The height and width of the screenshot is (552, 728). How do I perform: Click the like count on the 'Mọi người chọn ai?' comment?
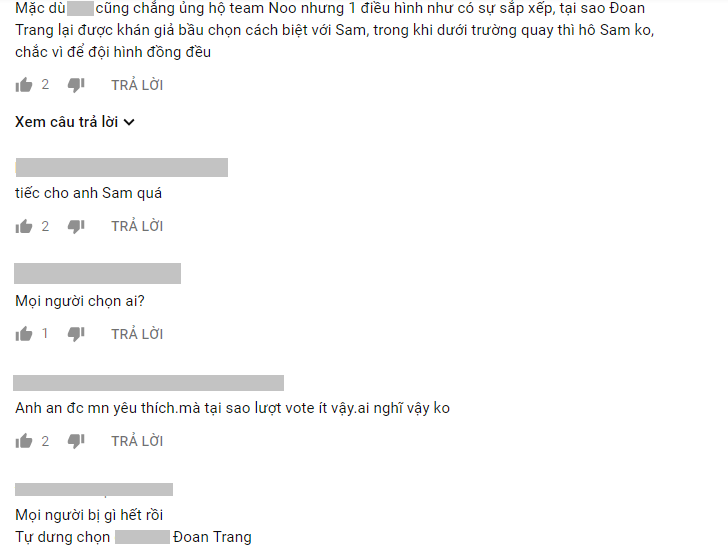click(45, 333)
